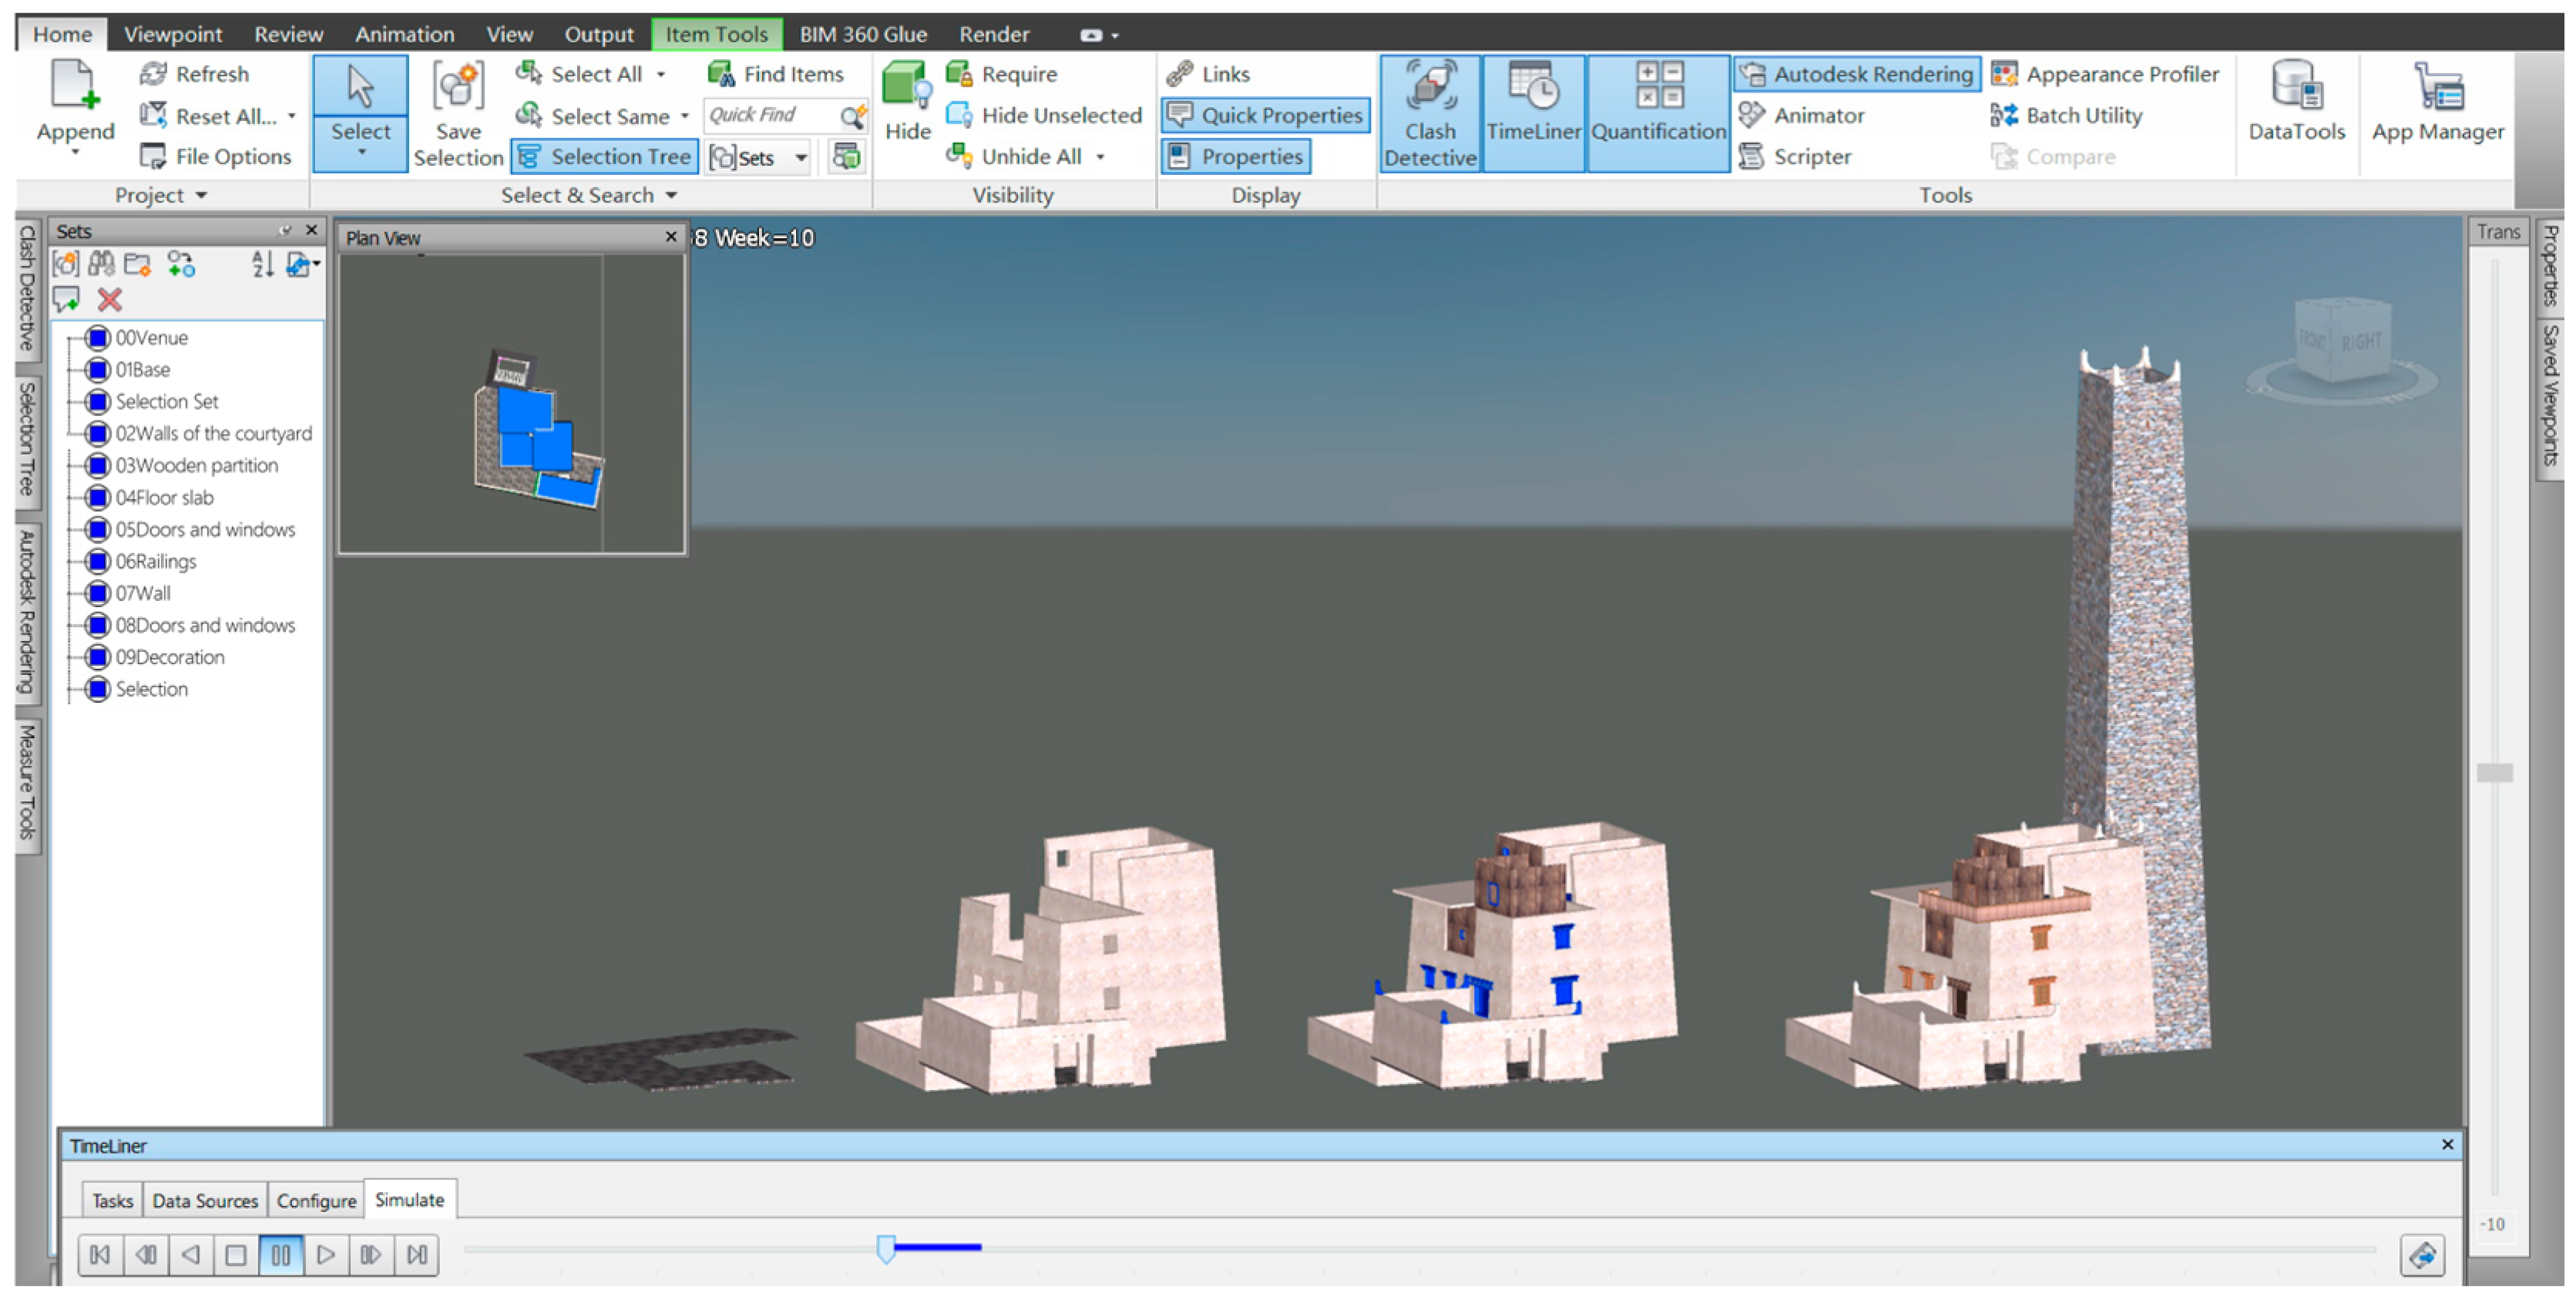Switch to the Viewpoint ribbon tab
The width and height of the screenshot is (2576, 1306).
tap(172, 34)
